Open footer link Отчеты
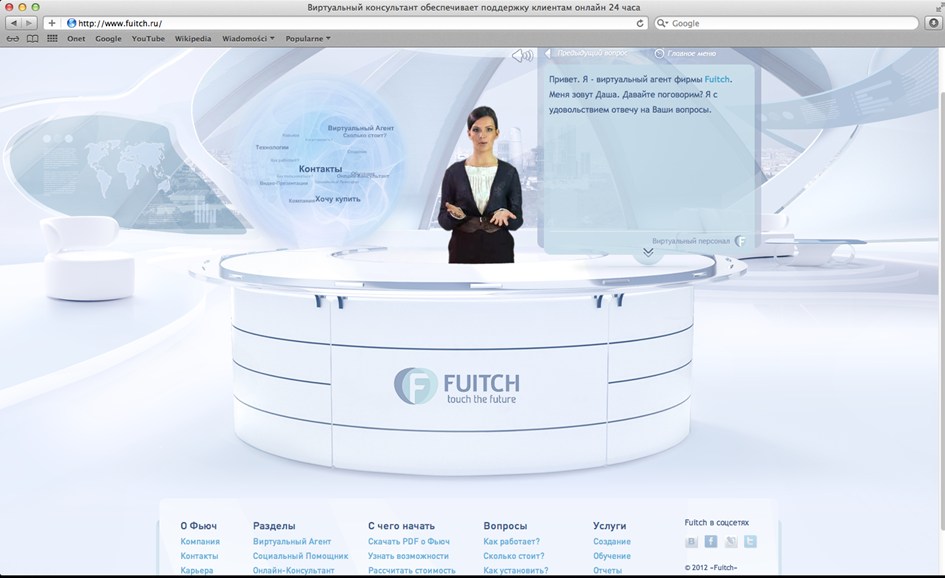The width and height of the screenshot is (945, 578). pyautogui.click(x=608, y=570)
